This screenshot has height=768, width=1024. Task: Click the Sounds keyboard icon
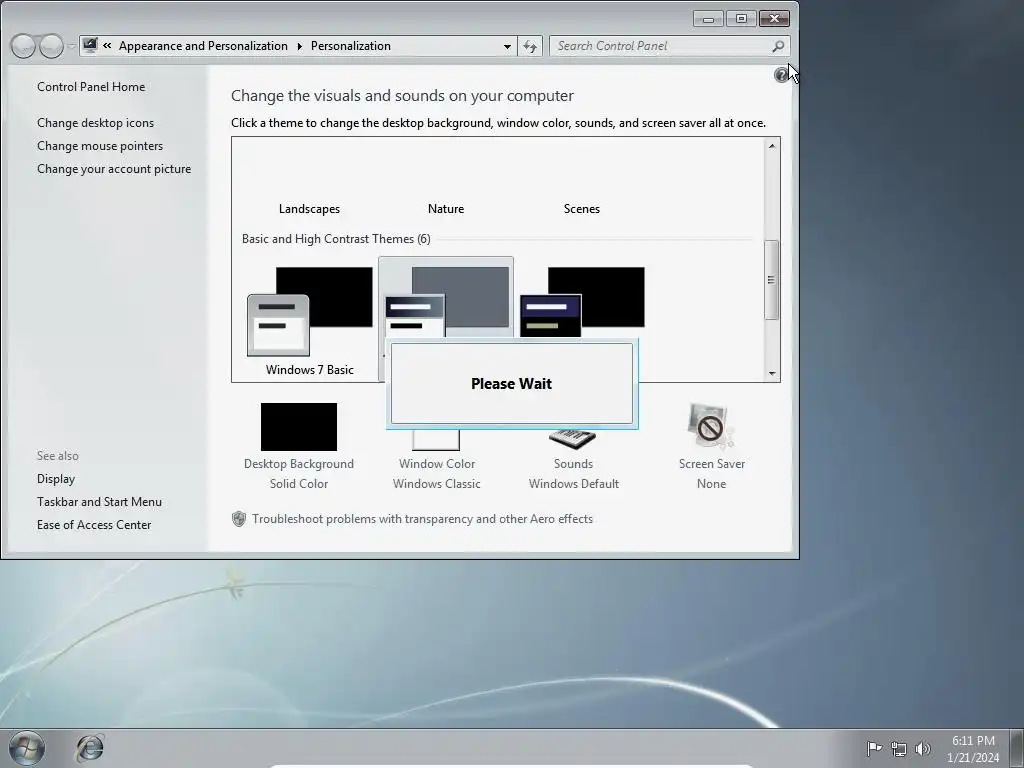tap(573, 438)
